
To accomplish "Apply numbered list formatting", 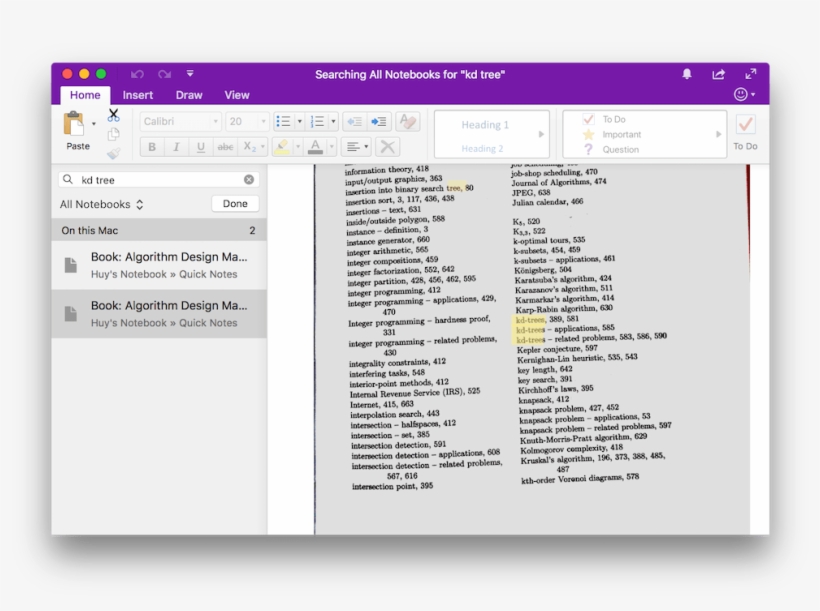I will pyautogui.click(x=318, y=120).
